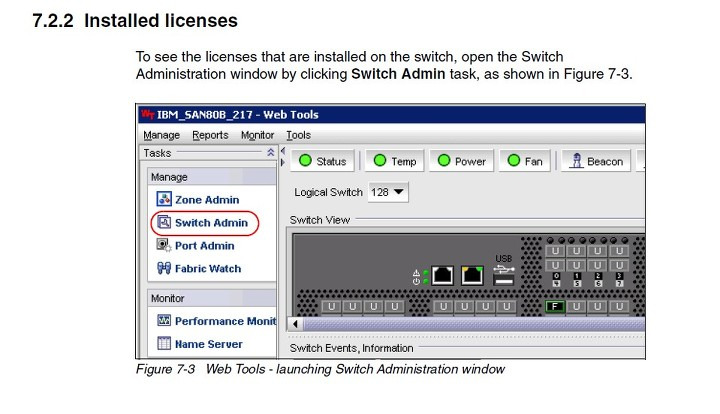Click the 7.2.2 Installed licenses heading
Screen dimensions: 720x414
[135, 21]
